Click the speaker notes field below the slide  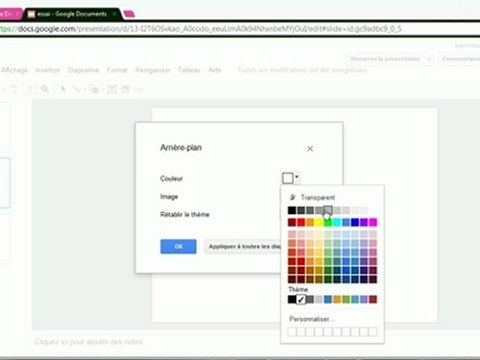[88, 342]
